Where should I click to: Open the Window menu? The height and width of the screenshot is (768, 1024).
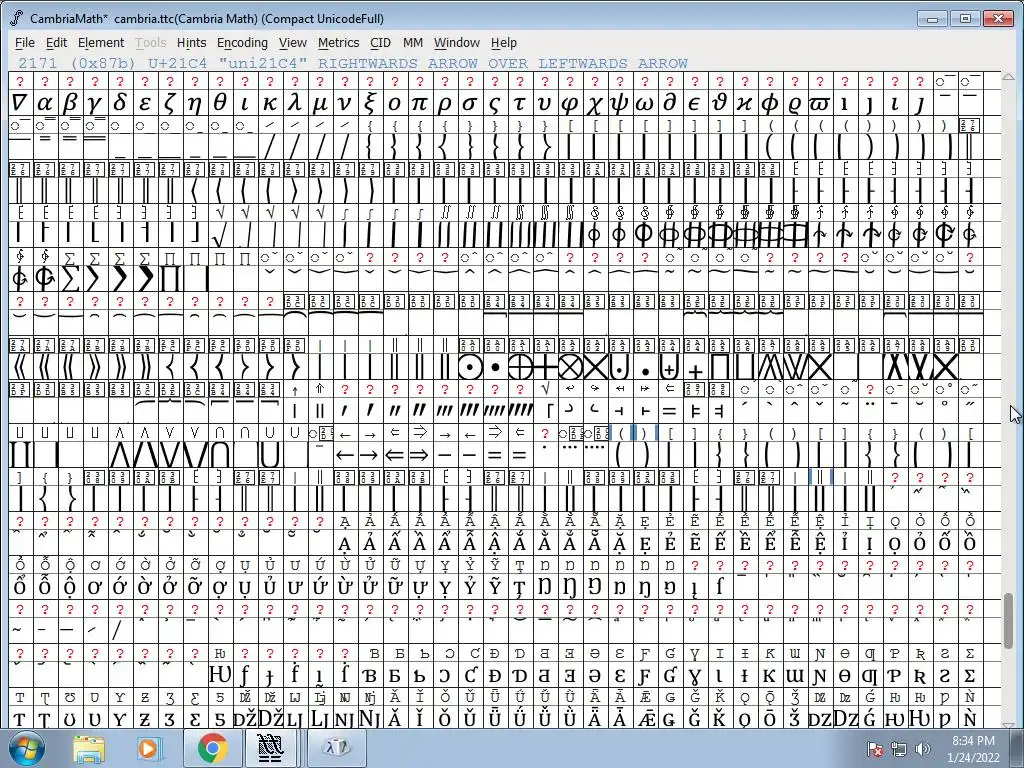click(x=456, y=42)
